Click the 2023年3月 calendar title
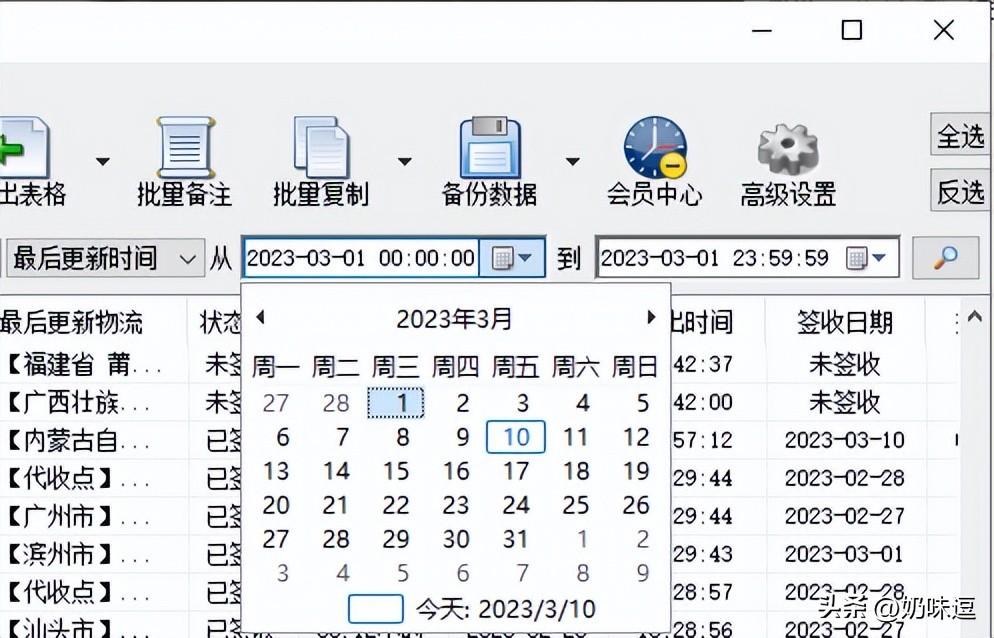Image resolution: width=994 pixels, height=638 pixels. tap(454, 319)
